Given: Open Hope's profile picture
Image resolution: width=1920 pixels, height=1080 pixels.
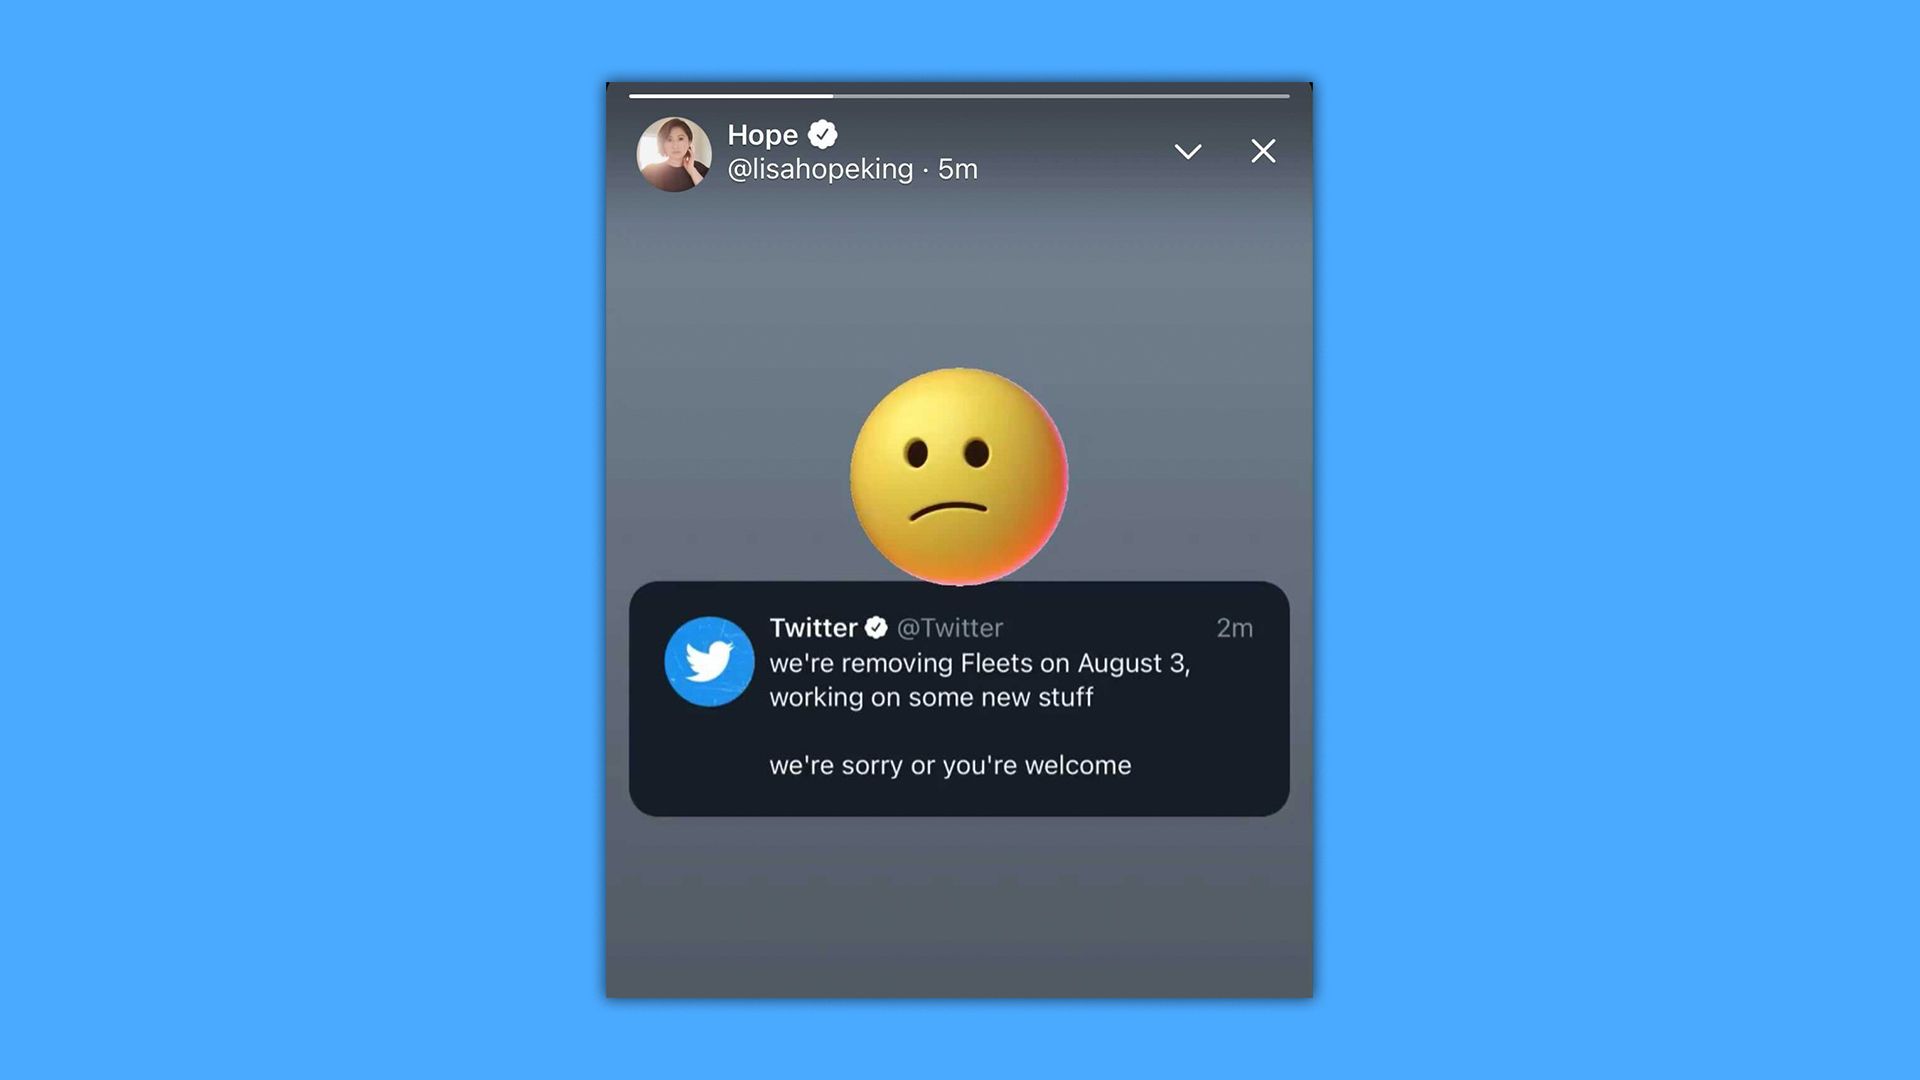Looking at the screenshot, I should pyautogui.click(x=674, y=154).
